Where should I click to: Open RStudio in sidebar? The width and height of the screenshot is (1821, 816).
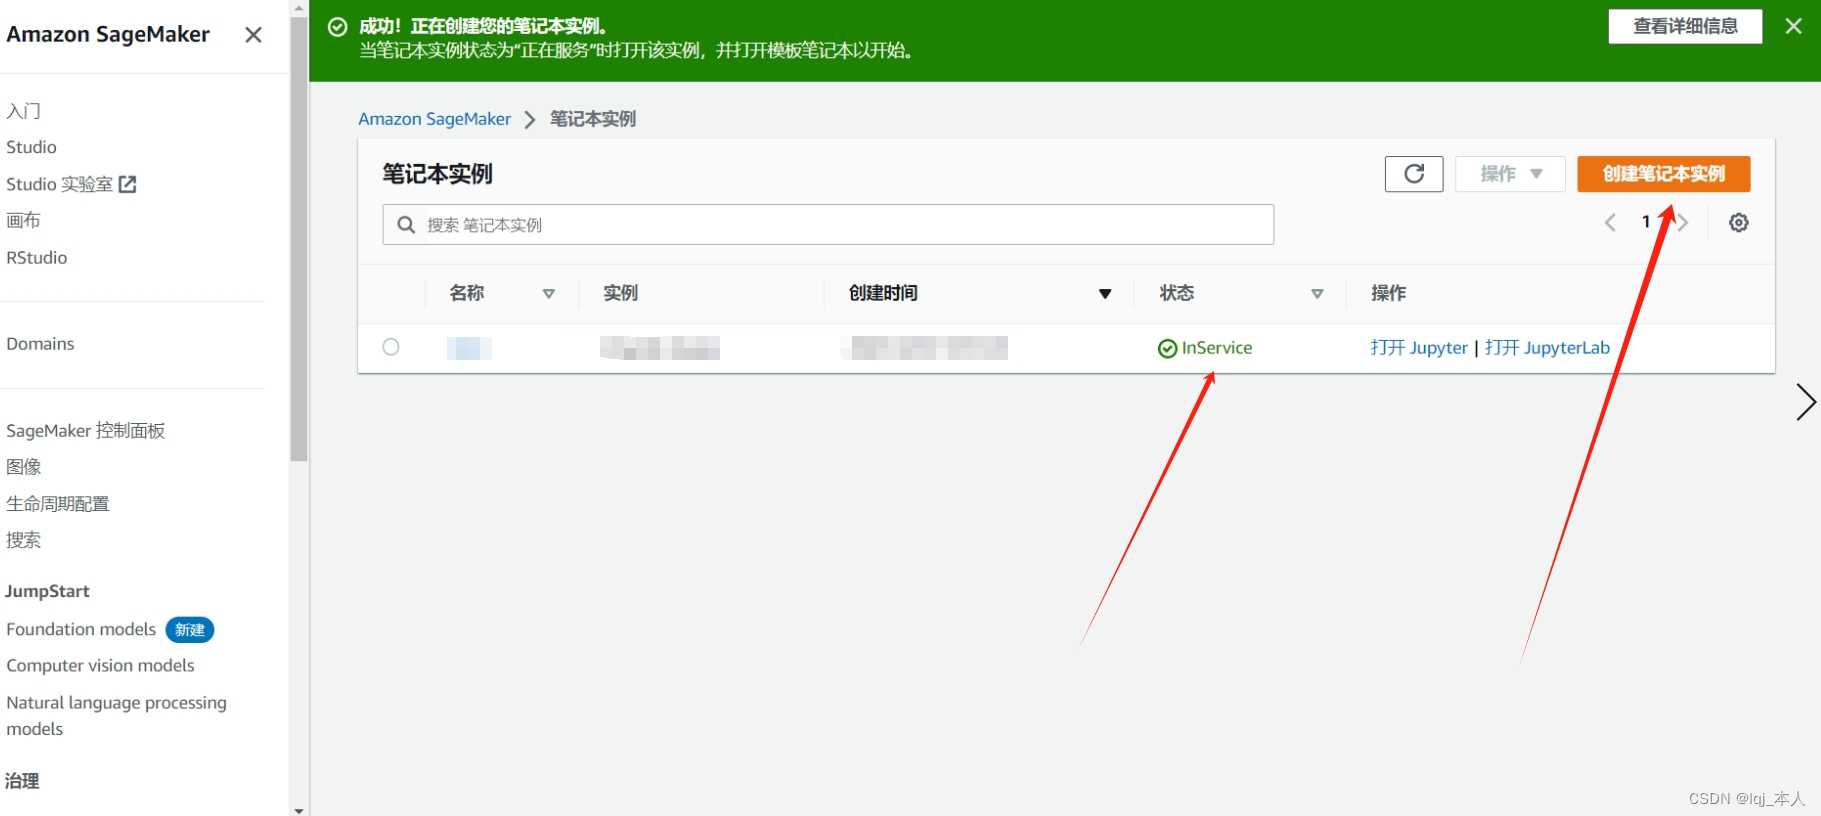coord(37,257)
